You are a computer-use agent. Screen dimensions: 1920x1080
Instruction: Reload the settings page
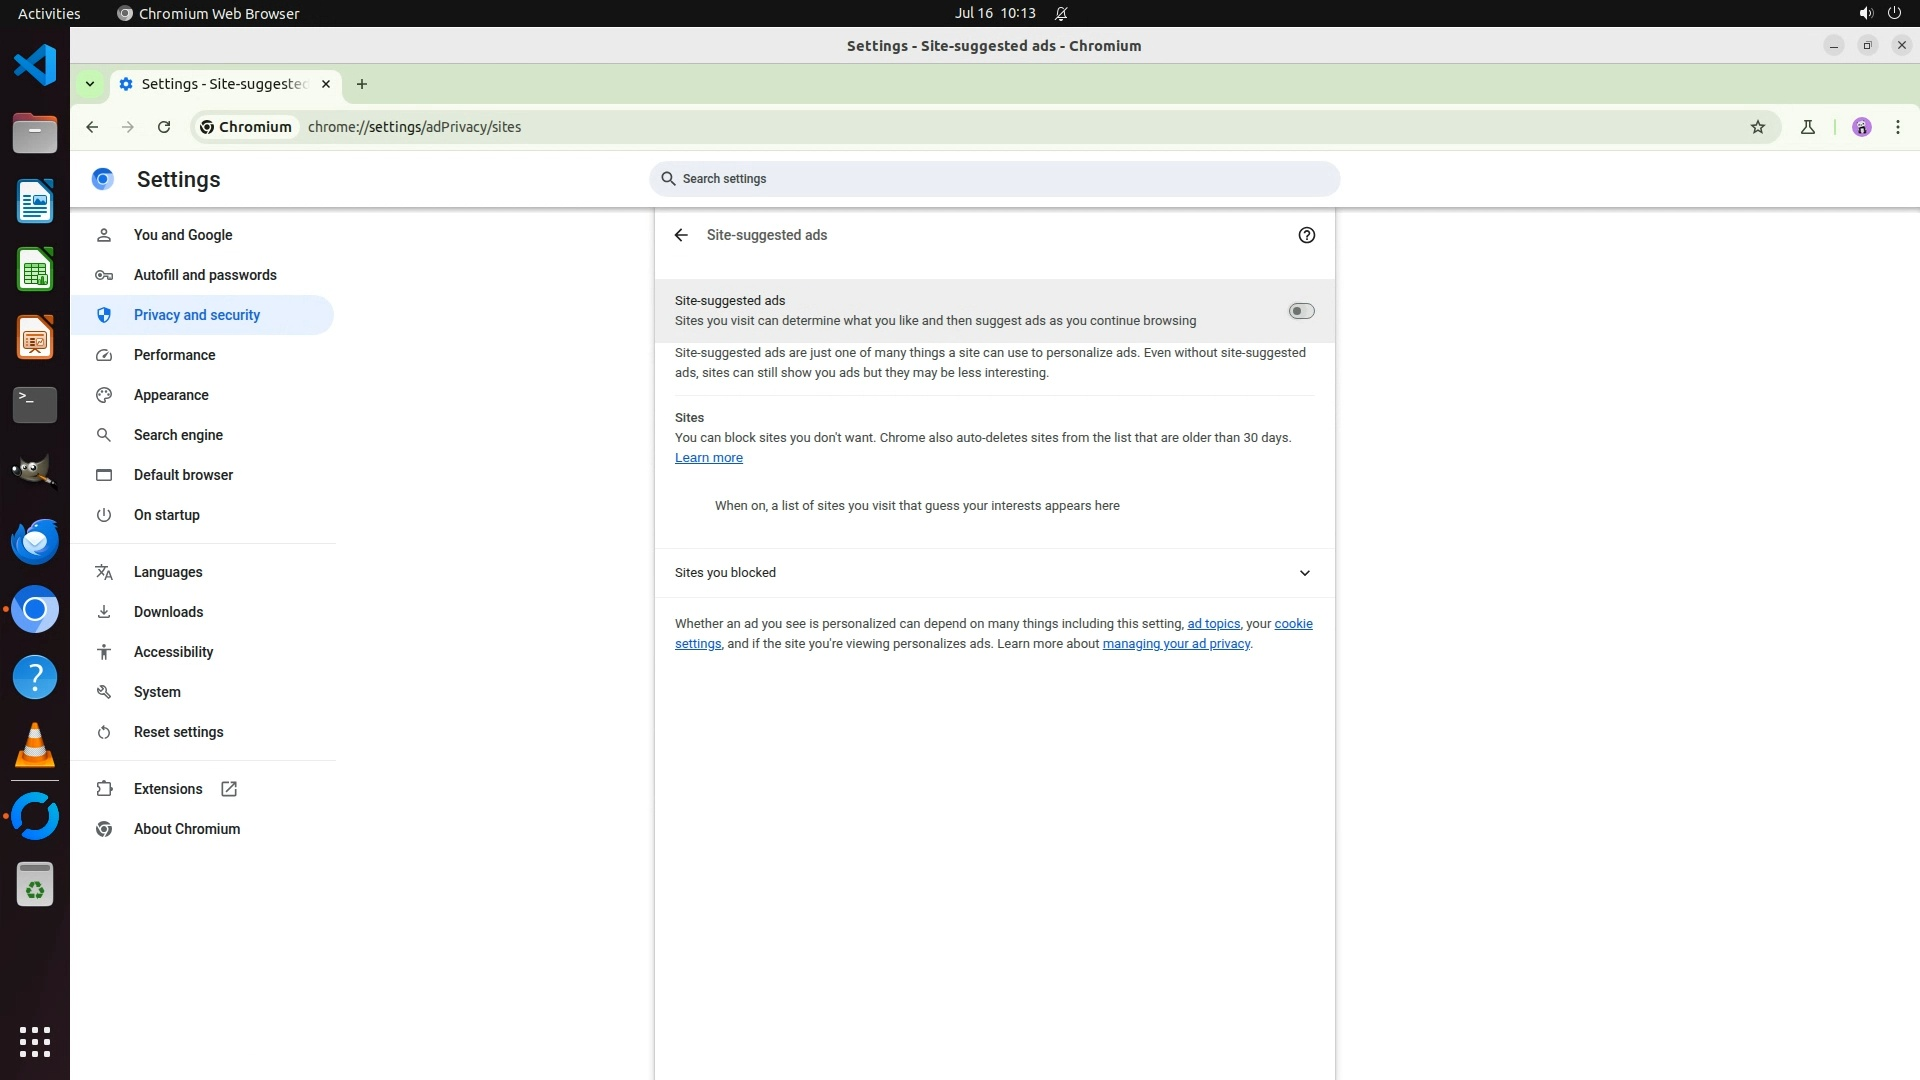tap(164, 127)
